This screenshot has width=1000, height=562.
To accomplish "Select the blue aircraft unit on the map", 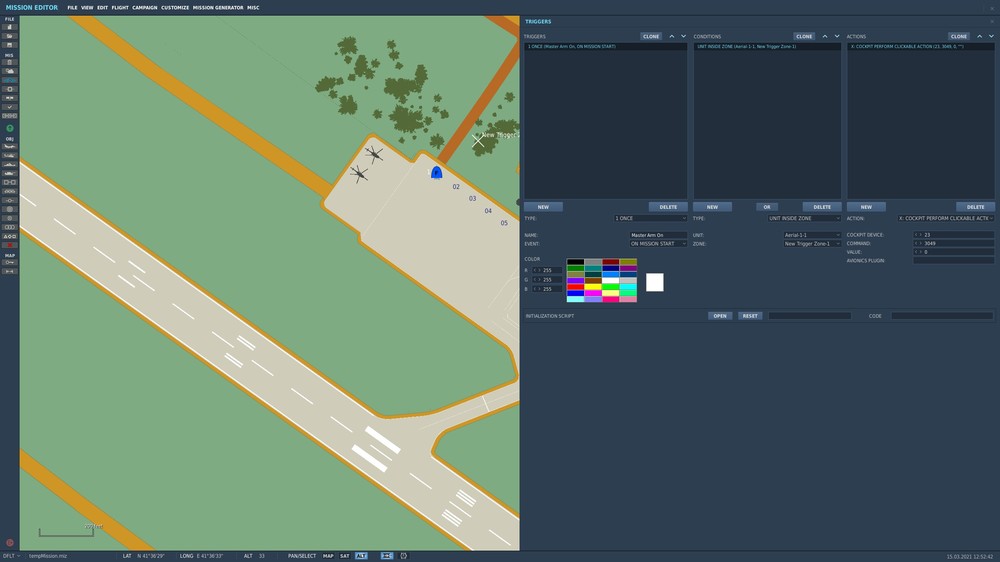I will pos(436,173).
